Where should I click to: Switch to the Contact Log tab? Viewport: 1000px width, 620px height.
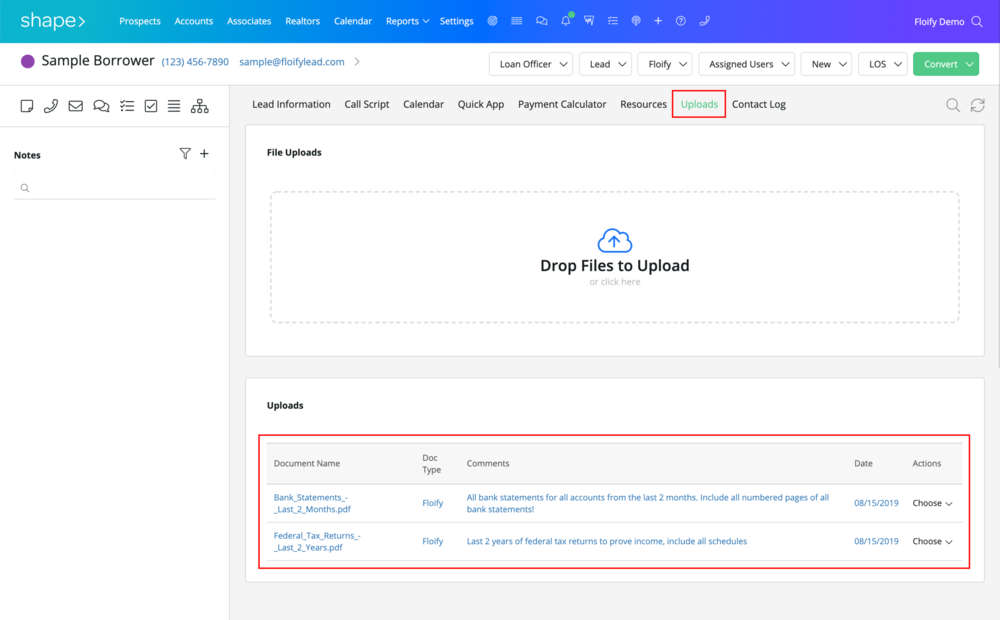point(758,104)
